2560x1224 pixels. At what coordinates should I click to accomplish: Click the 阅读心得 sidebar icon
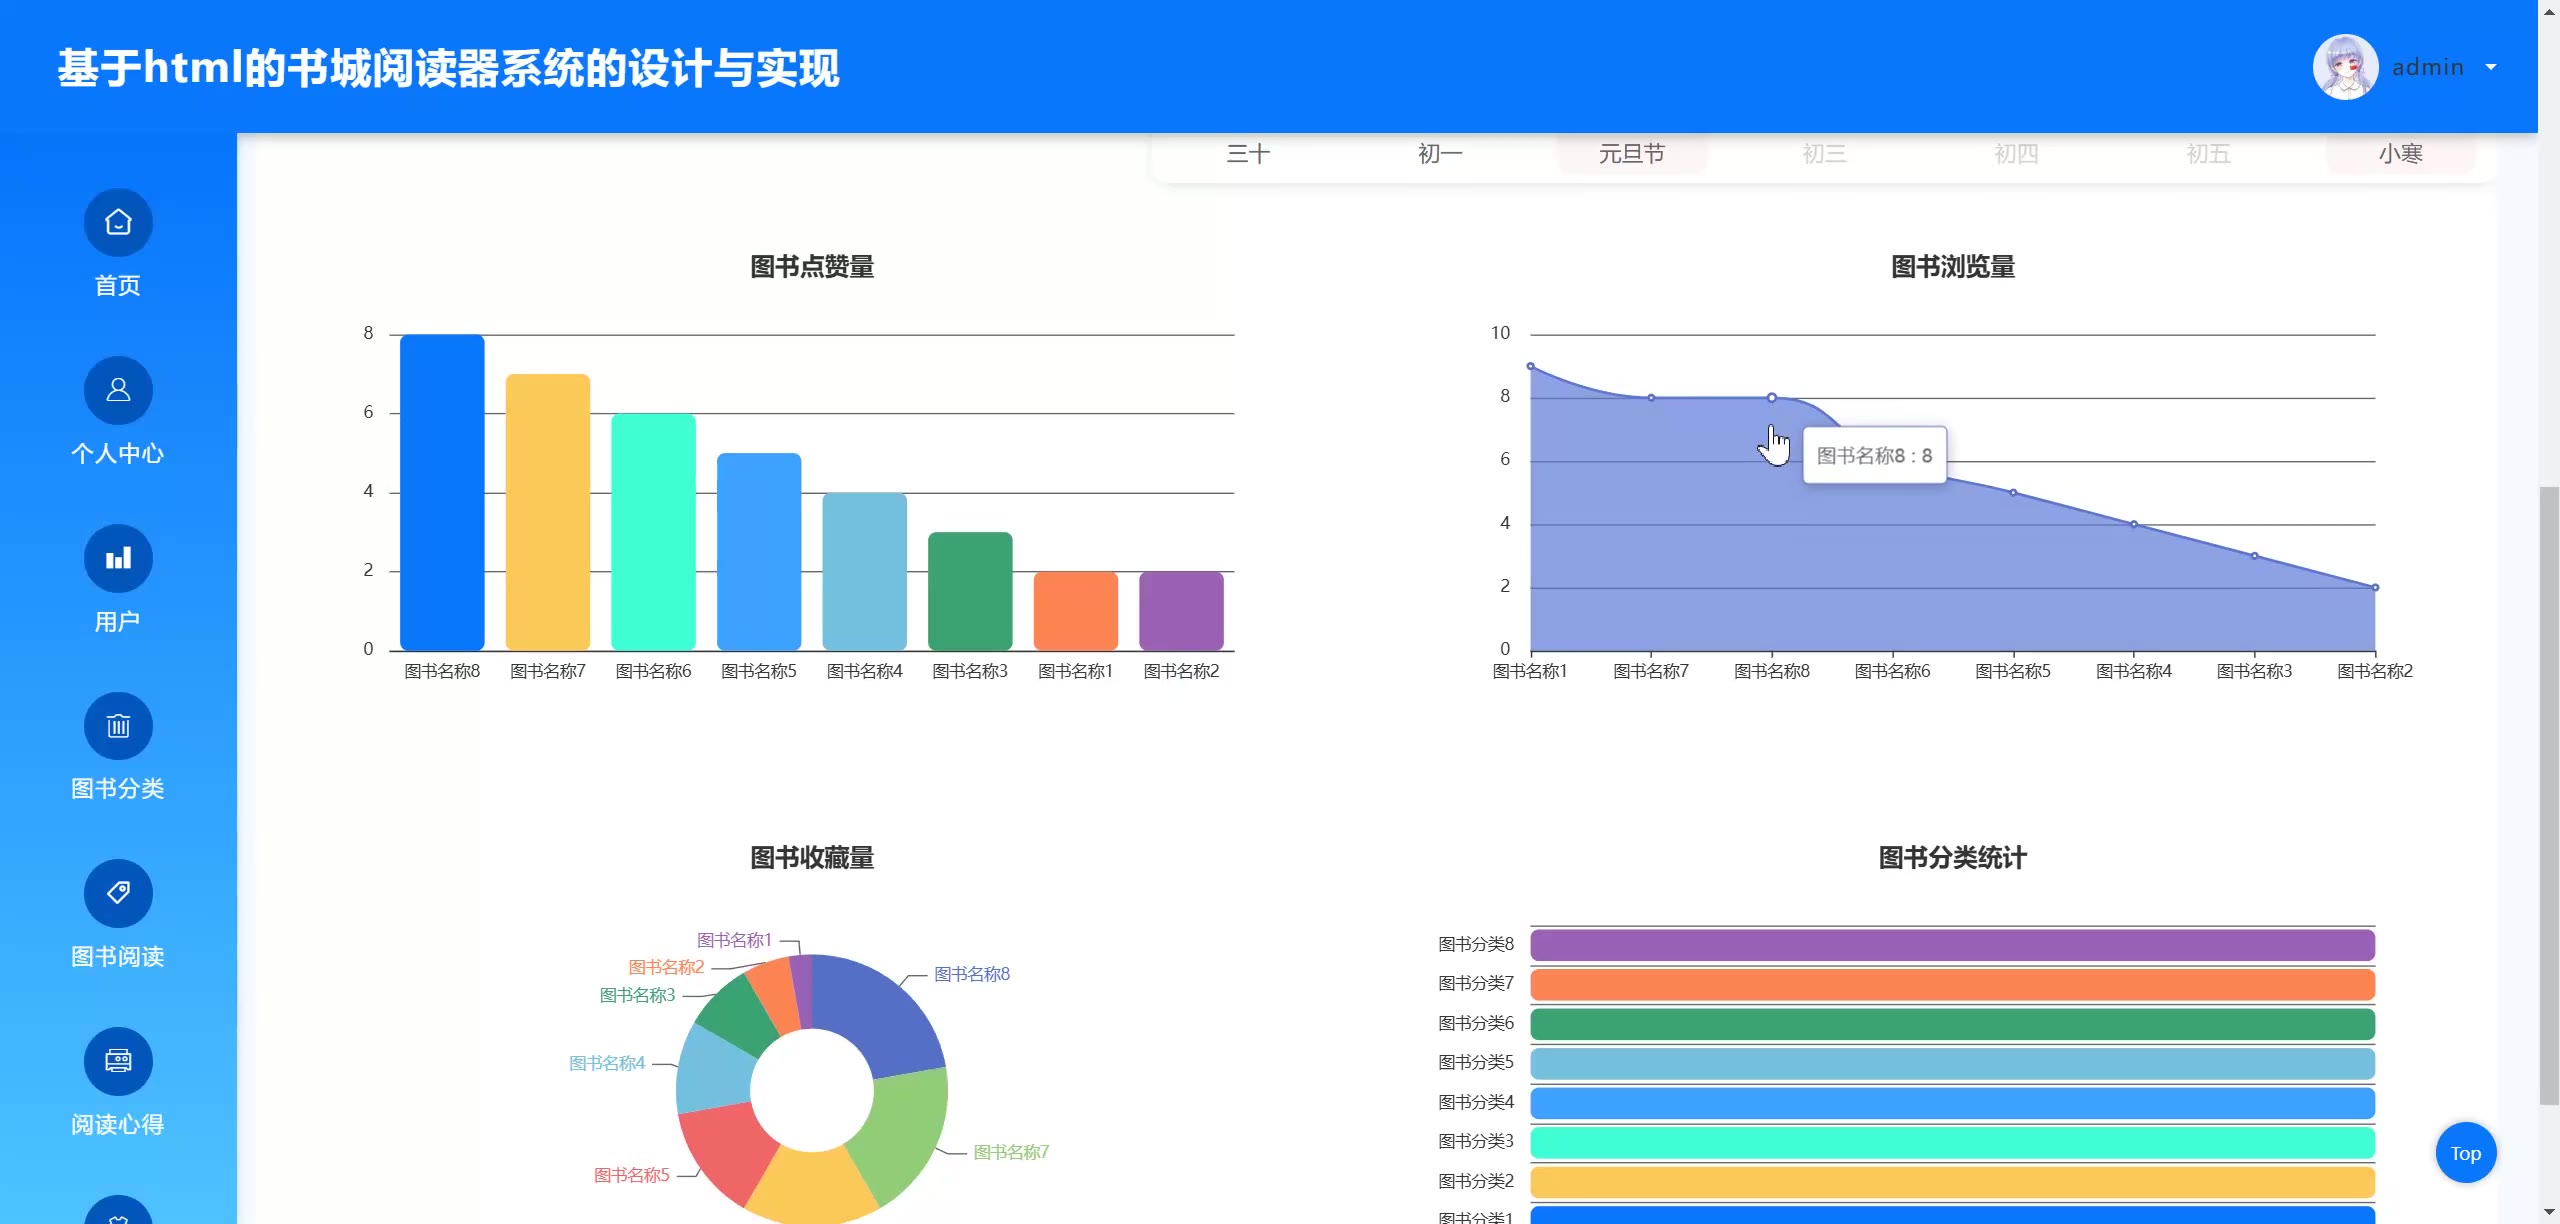[118, 1061]
